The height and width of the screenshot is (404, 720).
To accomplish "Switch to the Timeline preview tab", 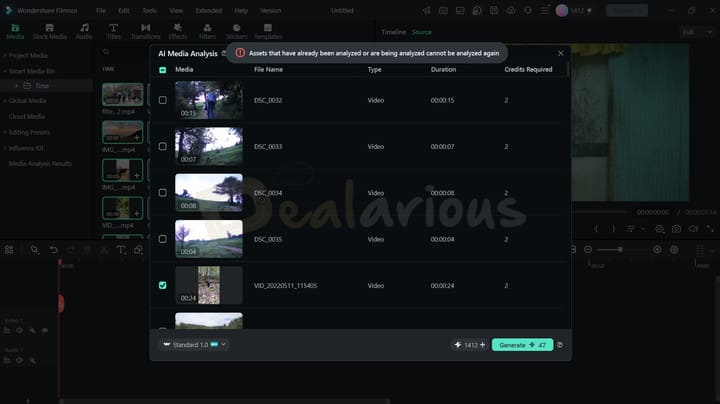I will 394,32.
